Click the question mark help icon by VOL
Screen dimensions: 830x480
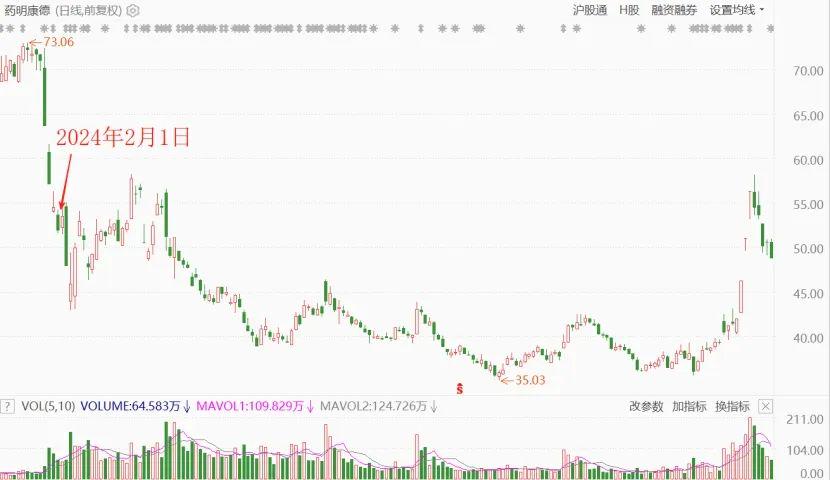[x=7, y=406]
